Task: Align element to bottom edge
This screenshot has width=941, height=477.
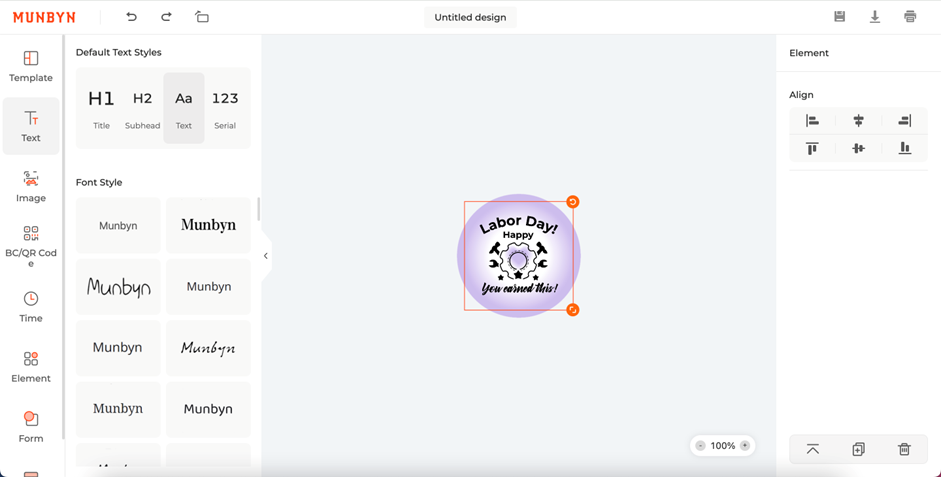Action: pos(905,148)
